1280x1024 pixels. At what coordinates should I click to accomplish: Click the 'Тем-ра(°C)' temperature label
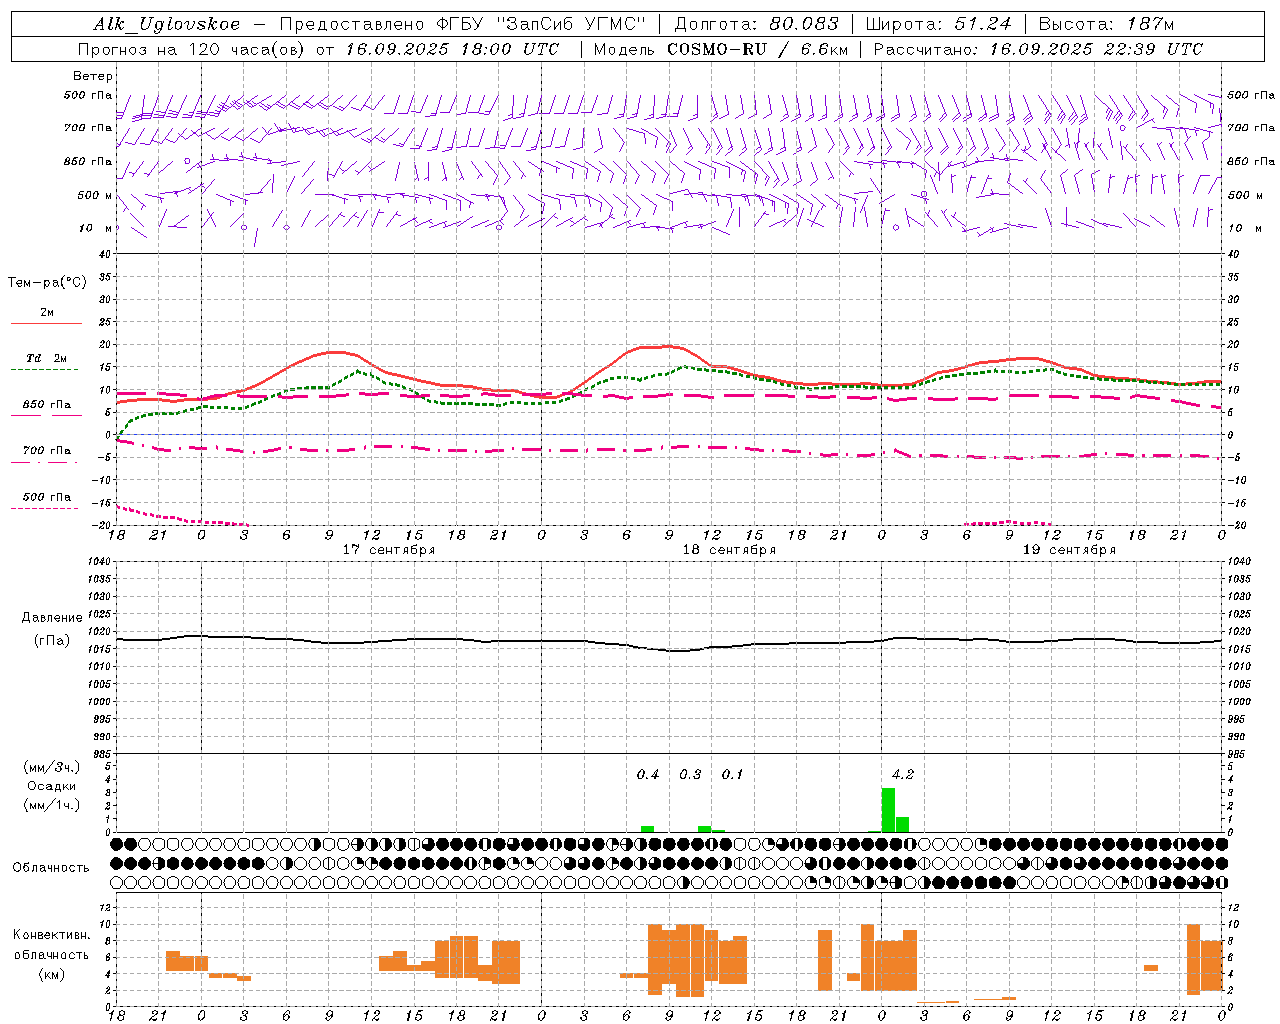click(x=47, y=283)
